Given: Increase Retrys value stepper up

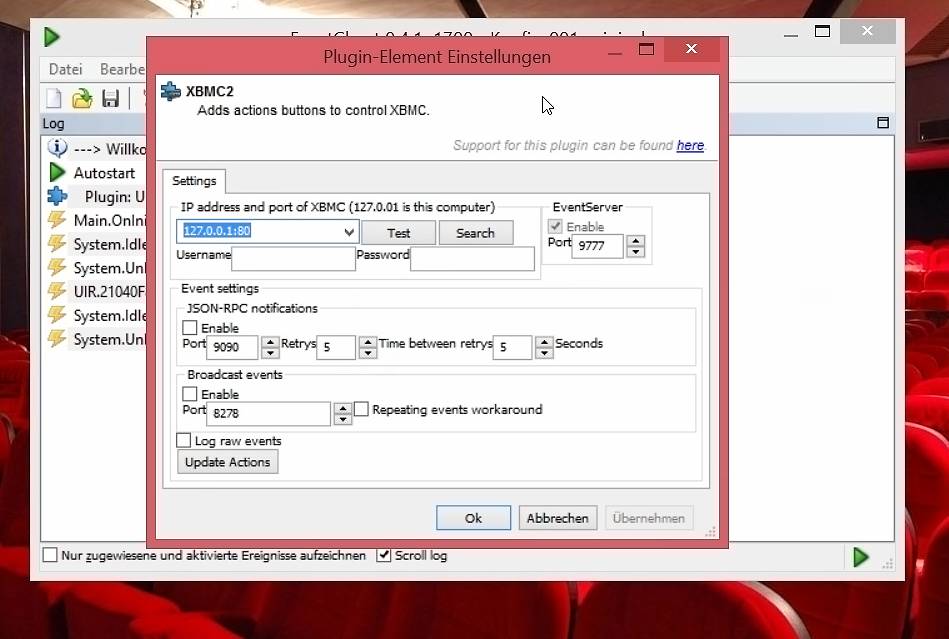Looking at the screenshot, I should [x=367, y=341].
